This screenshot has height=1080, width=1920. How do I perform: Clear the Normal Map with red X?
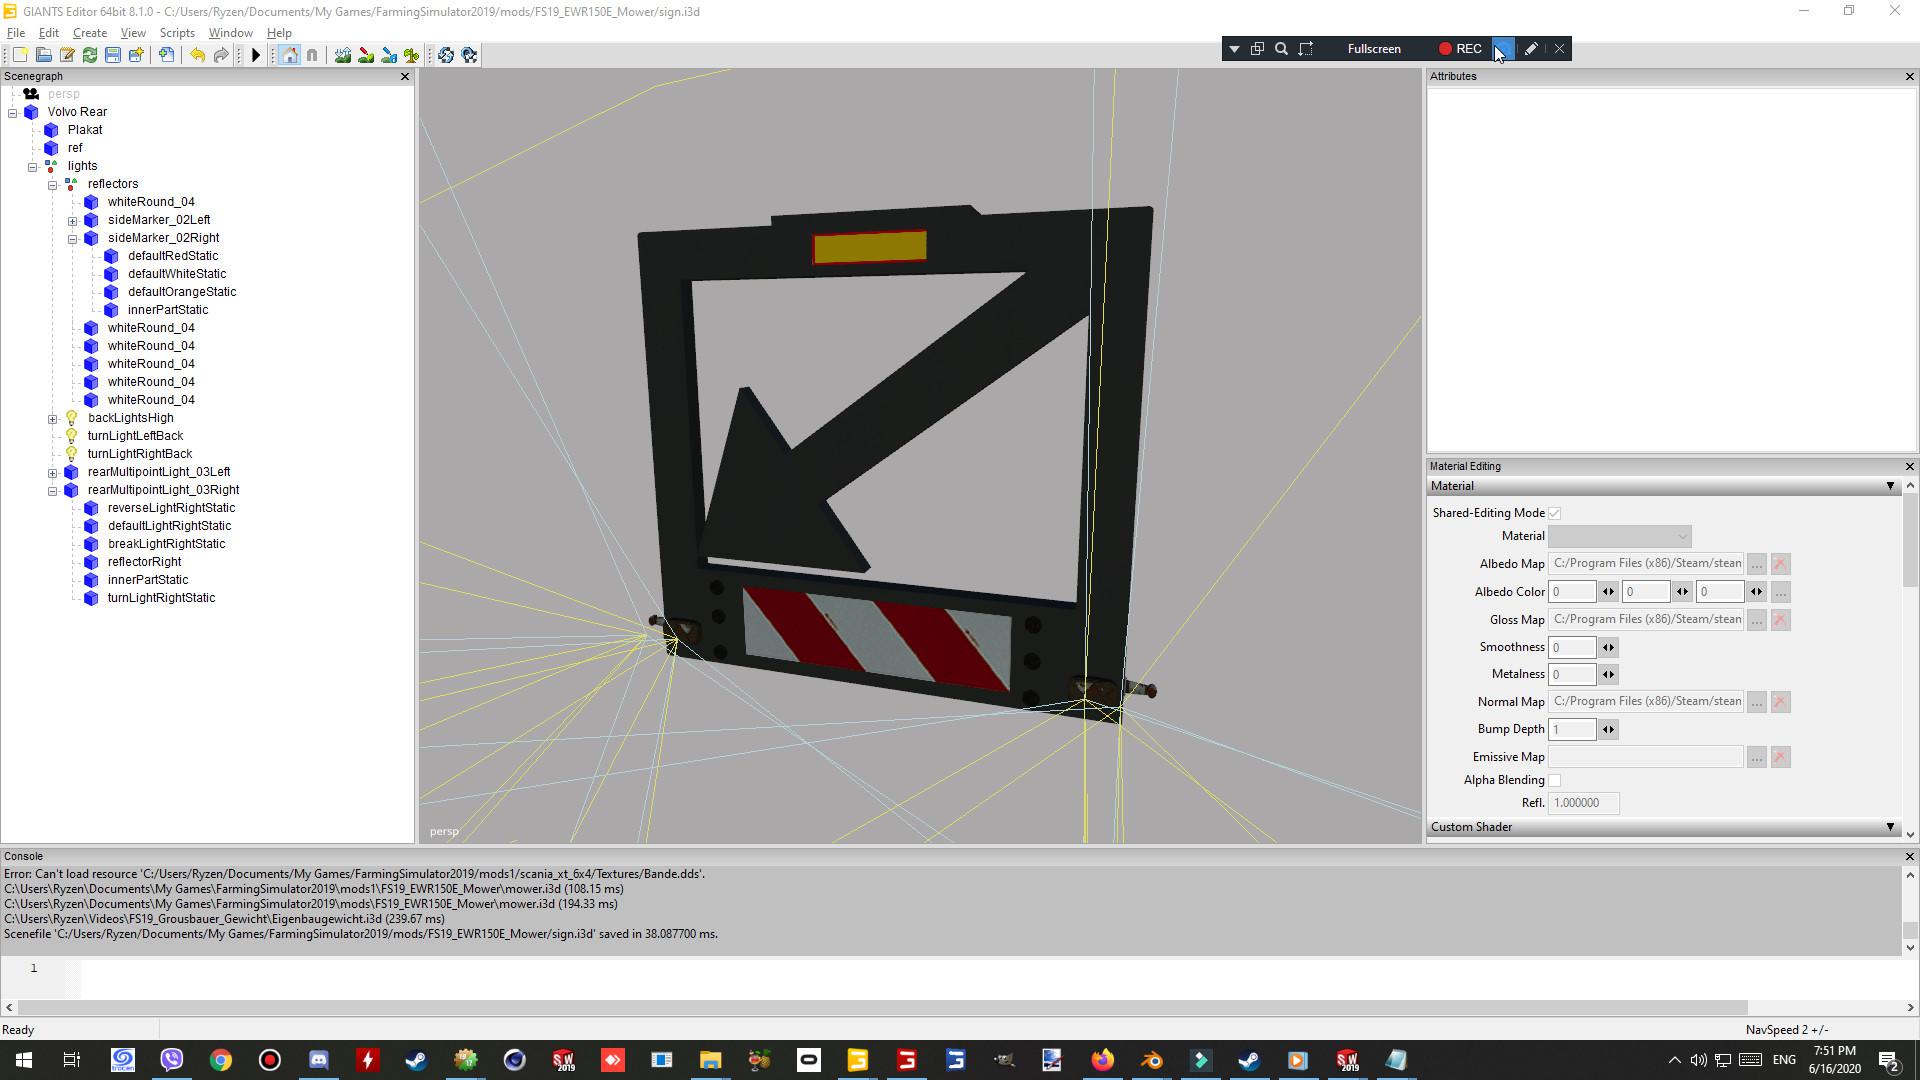pyautogui.click(x=1780, y=702)
